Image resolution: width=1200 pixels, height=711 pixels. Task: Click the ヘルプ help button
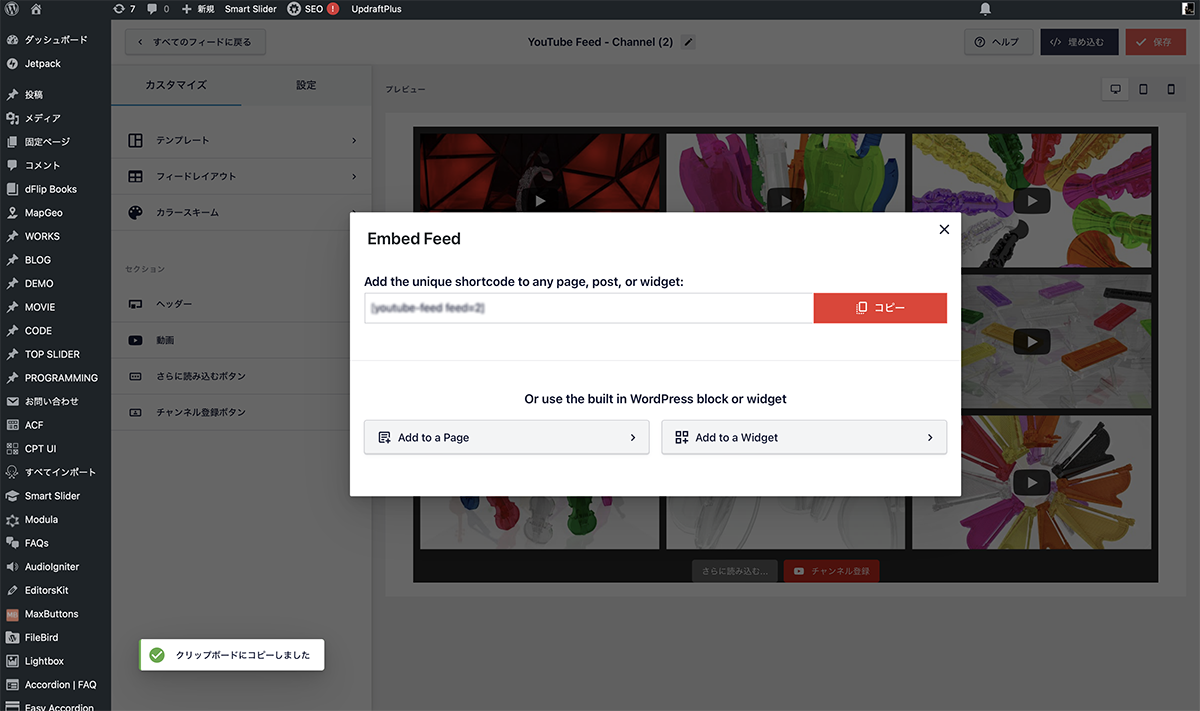click(x=997, y=42)
